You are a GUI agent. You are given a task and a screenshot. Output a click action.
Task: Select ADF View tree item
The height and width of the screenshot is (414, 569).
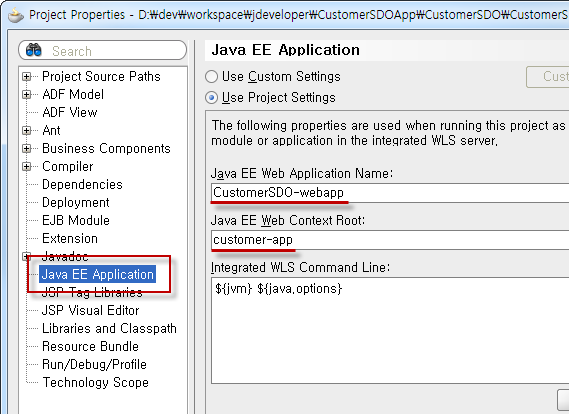[x=70, y=112]
